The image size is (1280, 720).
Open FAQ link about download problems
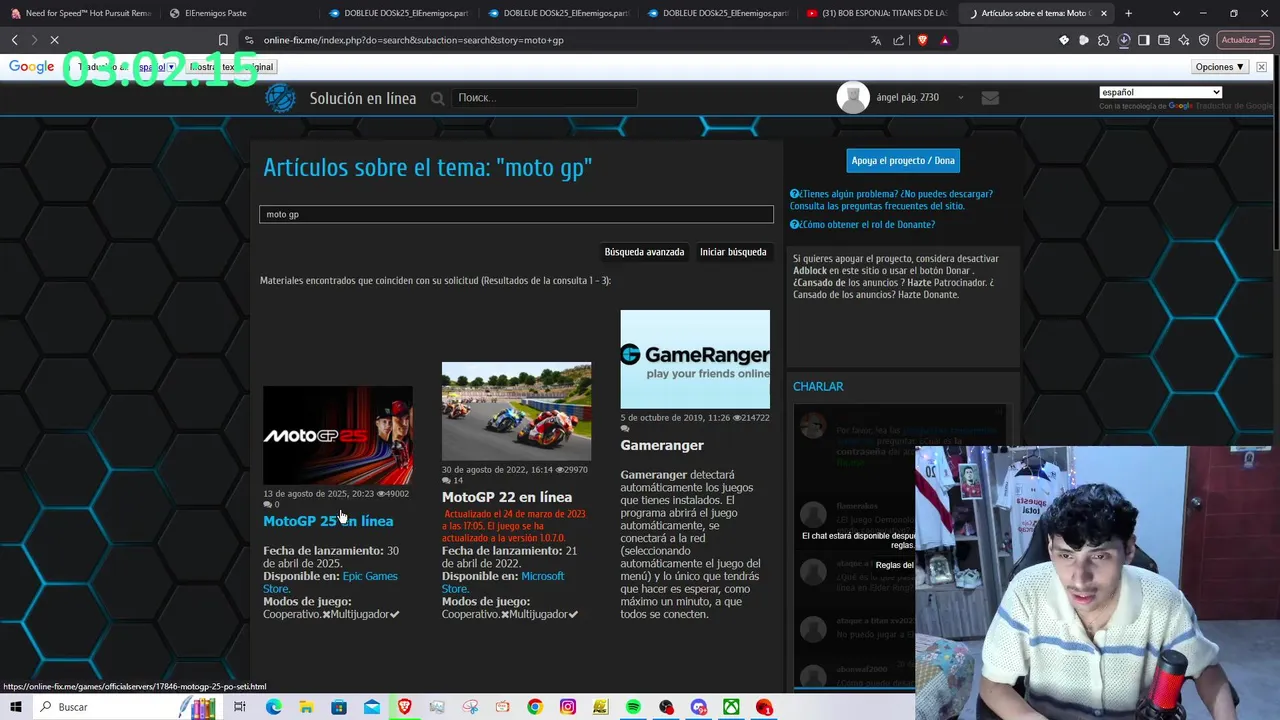coord(891,200)
